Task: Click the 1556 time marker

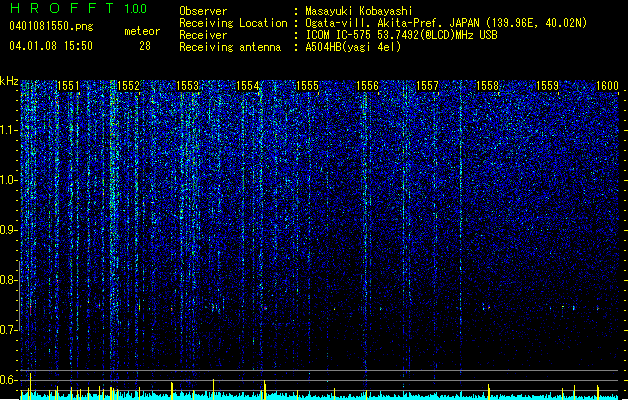Action: (367, 86)
